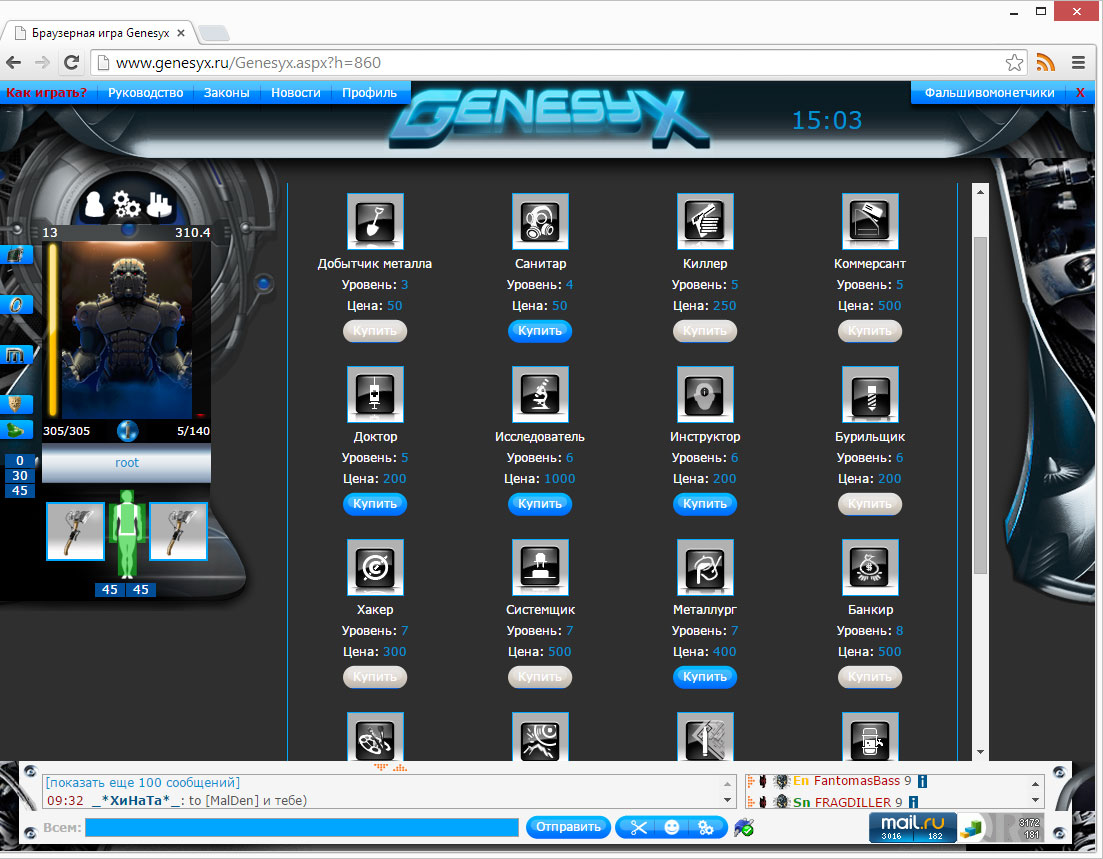
Task: Open the smiley emoticon picker
Action: 672,827
